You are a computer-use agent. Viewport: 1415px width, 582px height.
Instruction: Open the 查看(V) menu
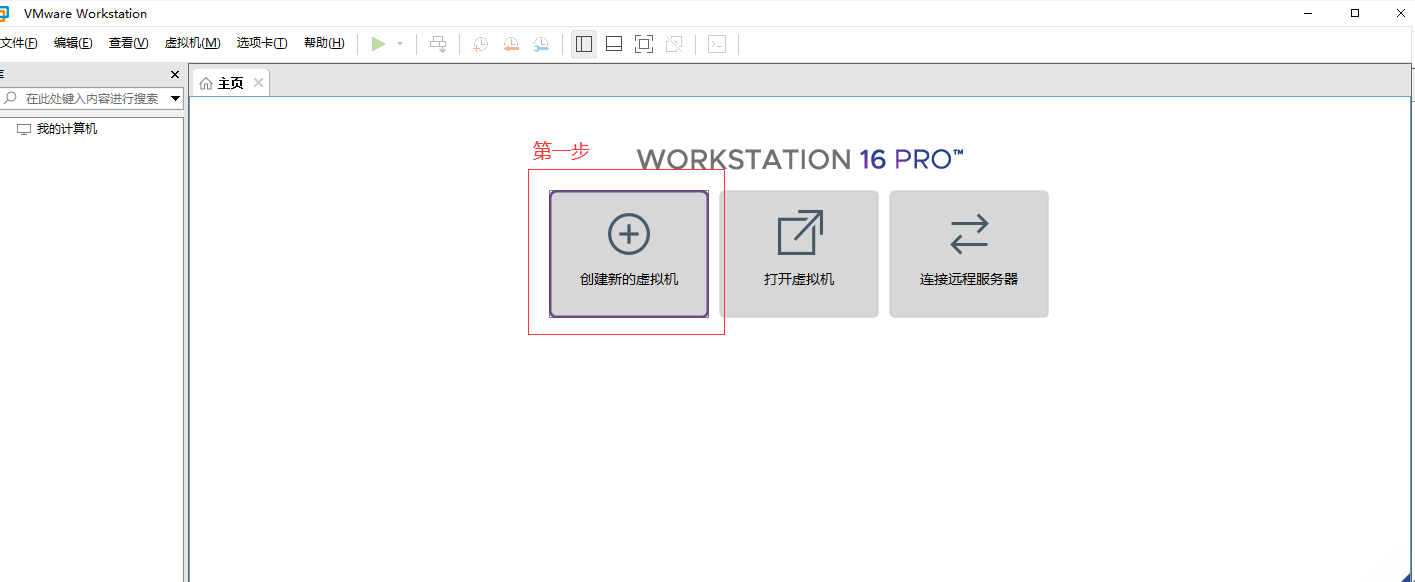(128, 43)
